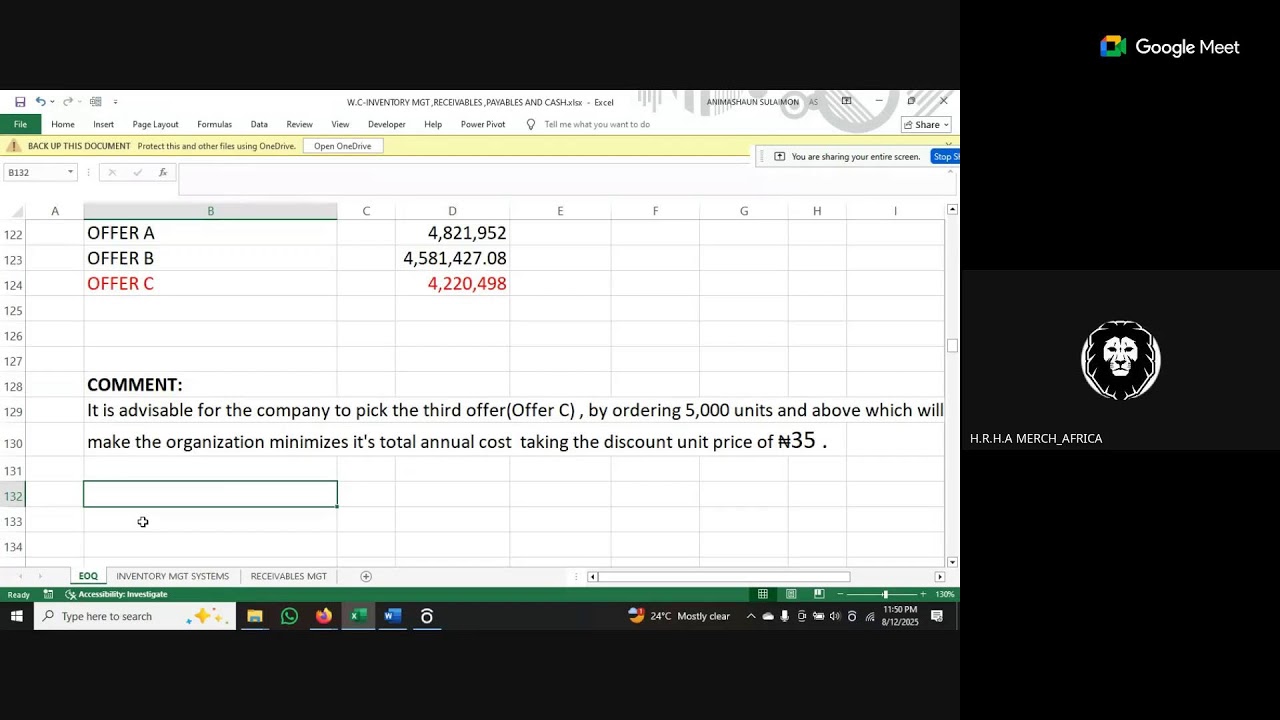Screen dimensions: 1280x720
Task: Click the taskbar search box
Action: [x=135, y=616]
